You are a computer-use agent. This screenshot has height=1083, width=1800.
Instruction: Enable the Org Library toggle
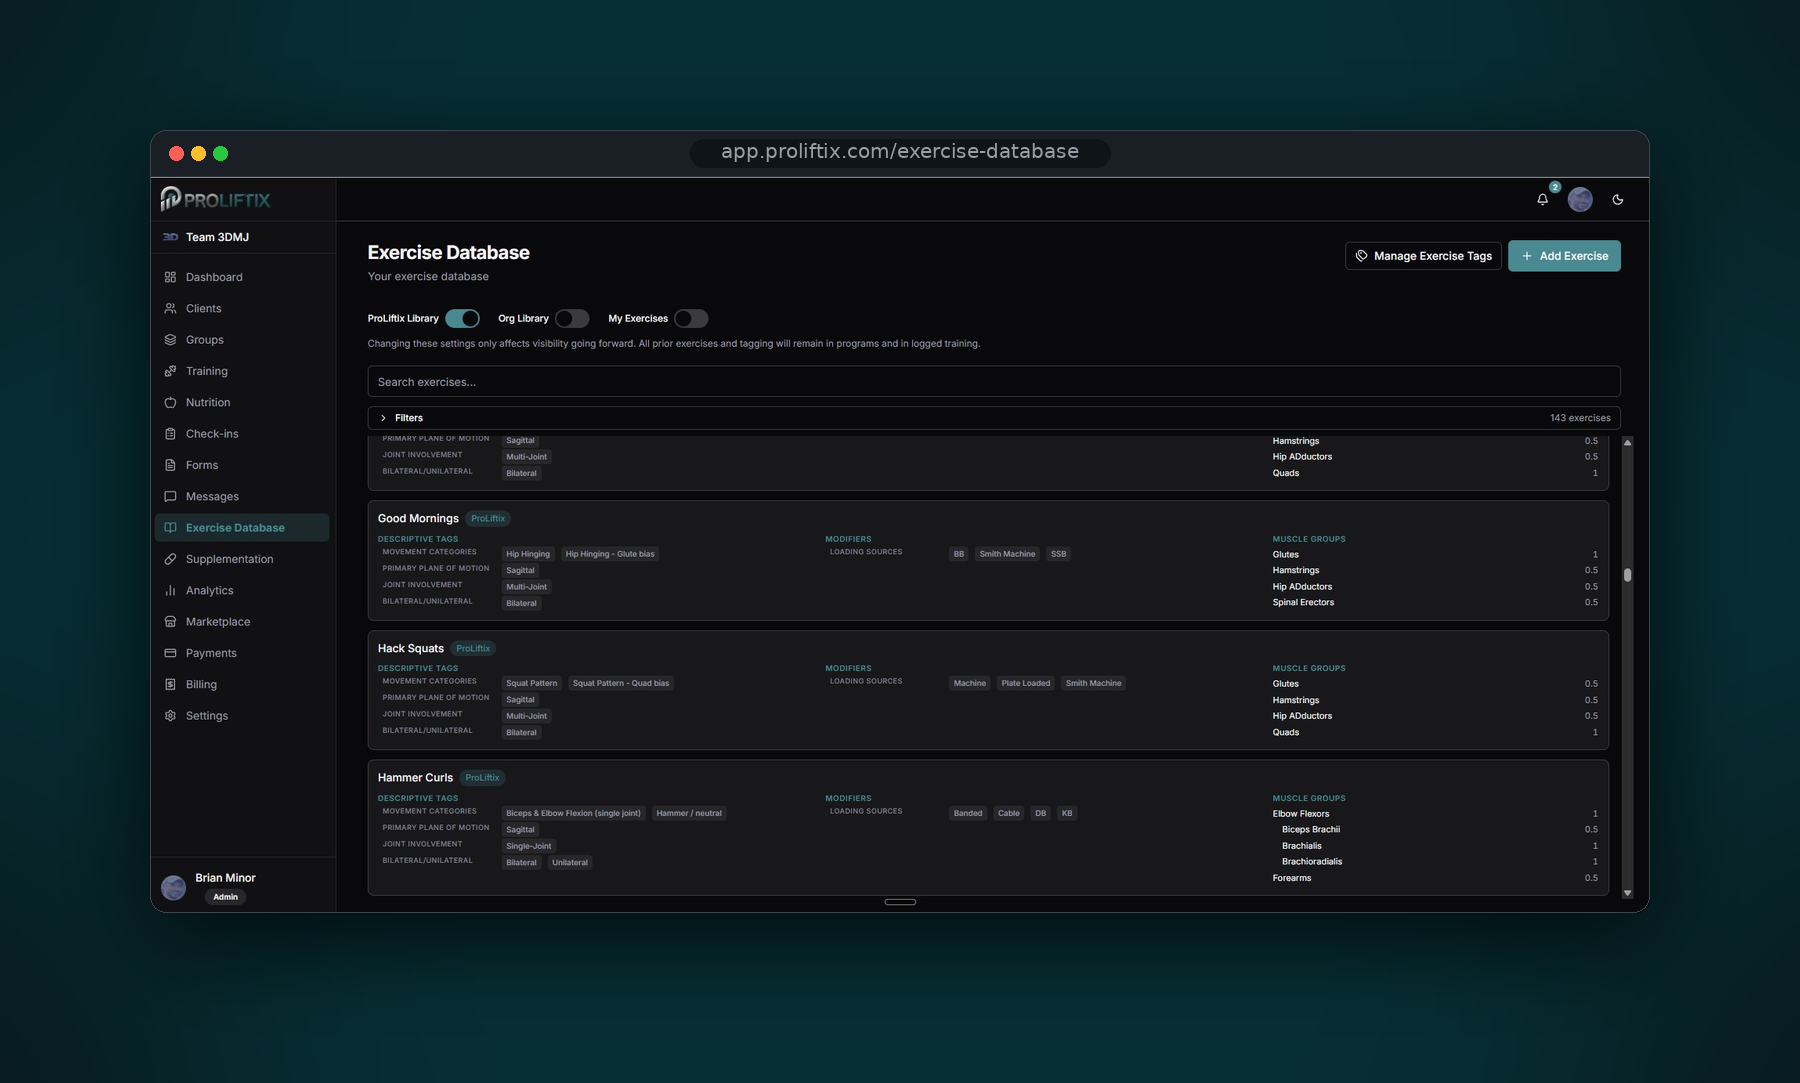click(572, 318)
